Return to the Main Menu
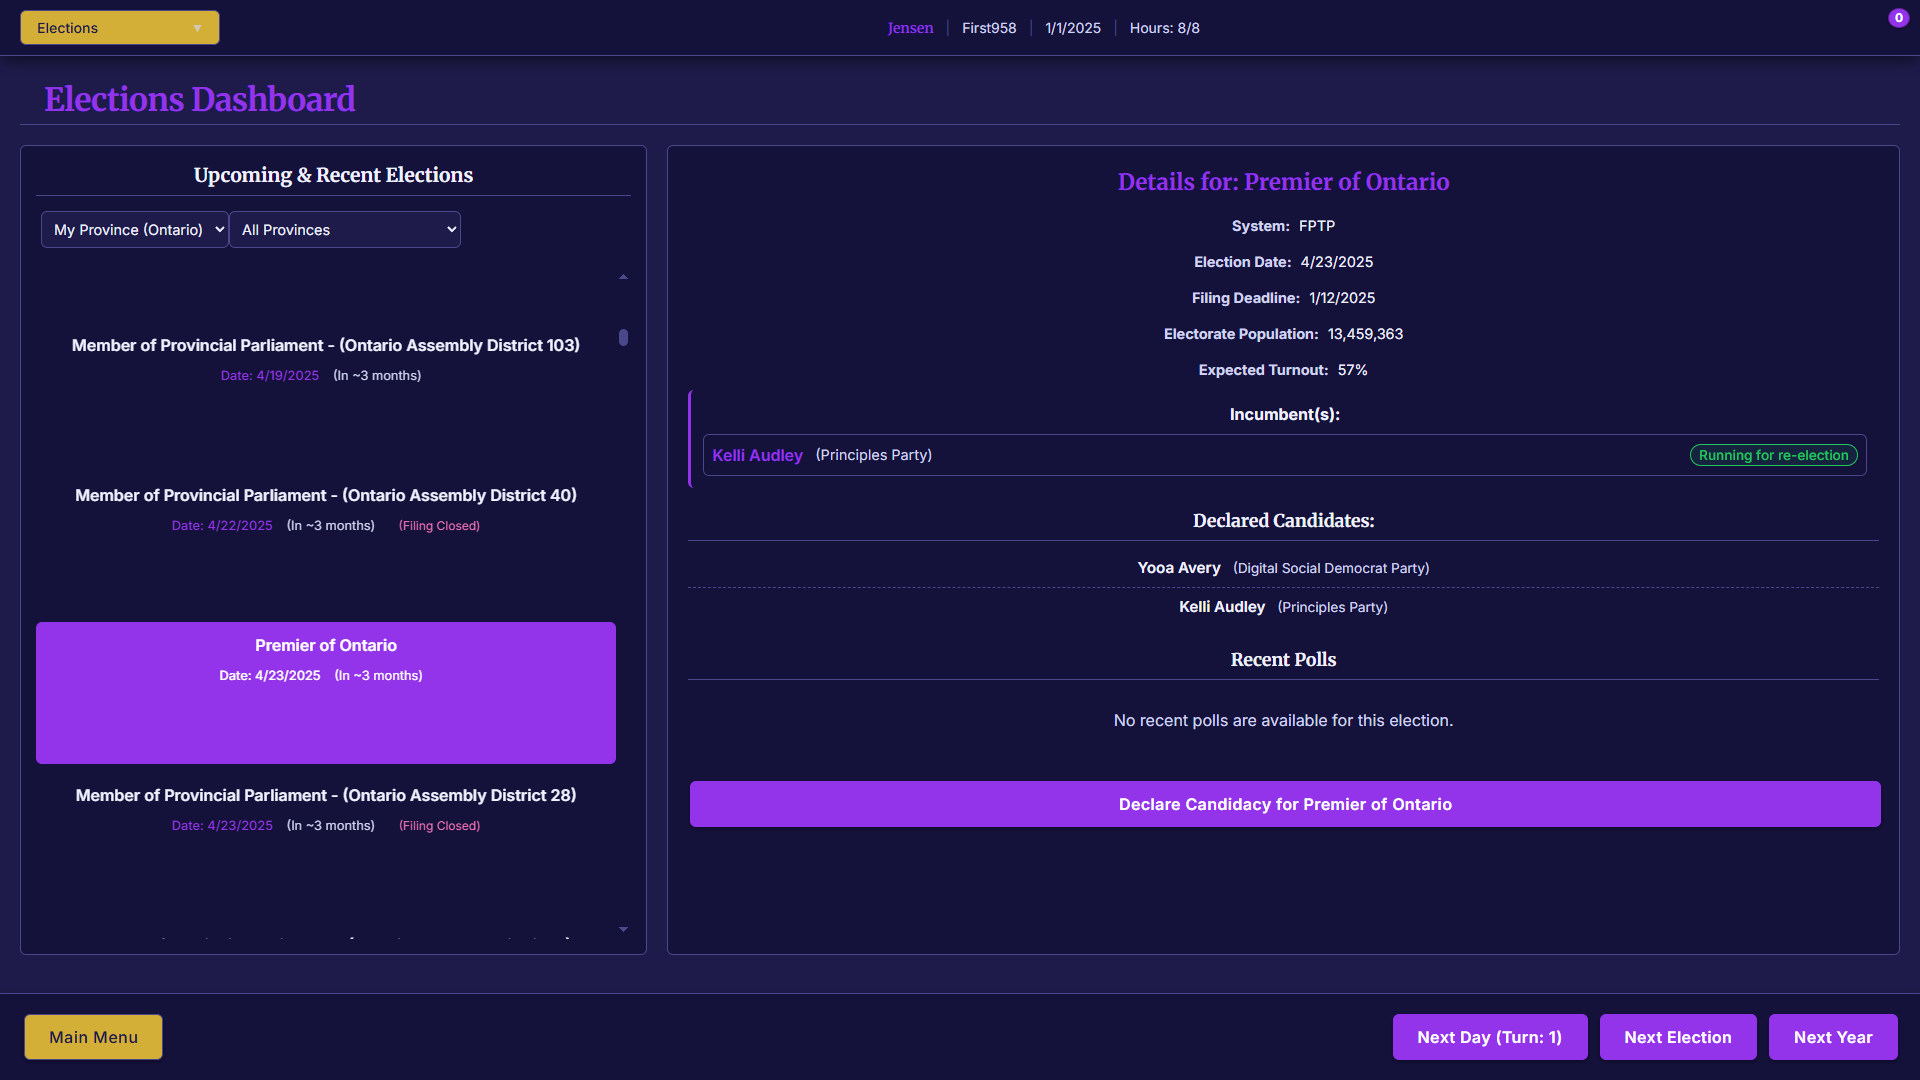Viewport: 1920px width, 1080px height. point(93,1037)
